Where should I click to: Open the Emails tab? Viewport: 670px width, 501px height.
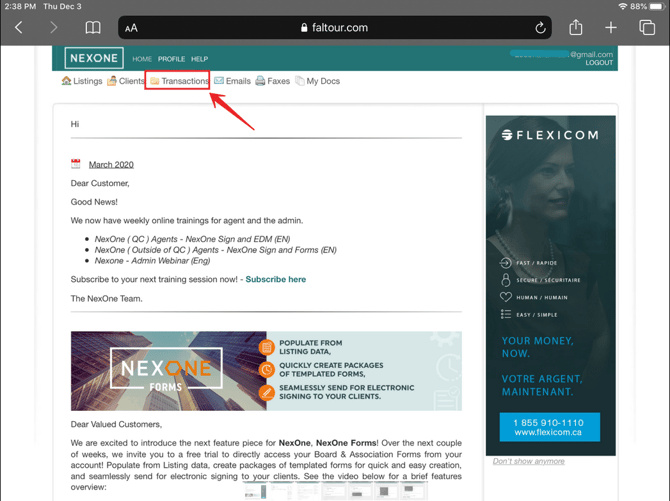[x=232, y=81]
